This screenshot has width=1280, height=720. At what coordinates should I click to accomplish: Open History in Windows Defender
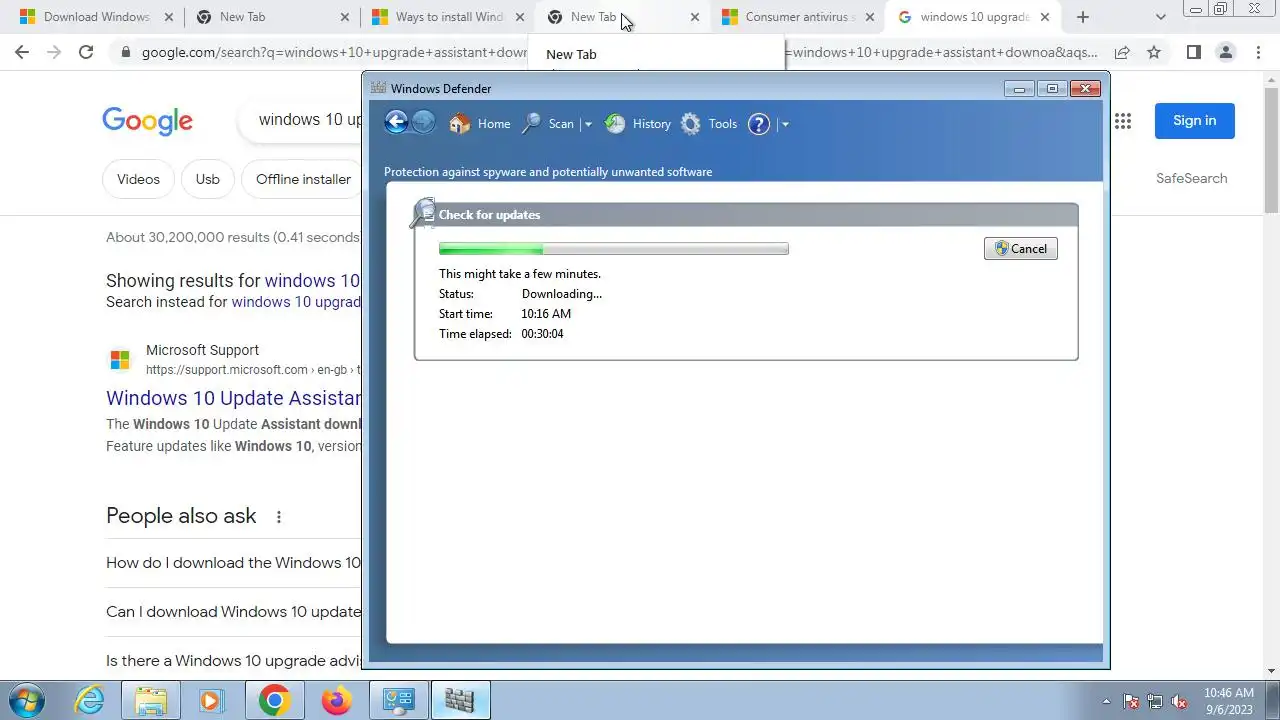pyautogui.click(x=638, y=124)
